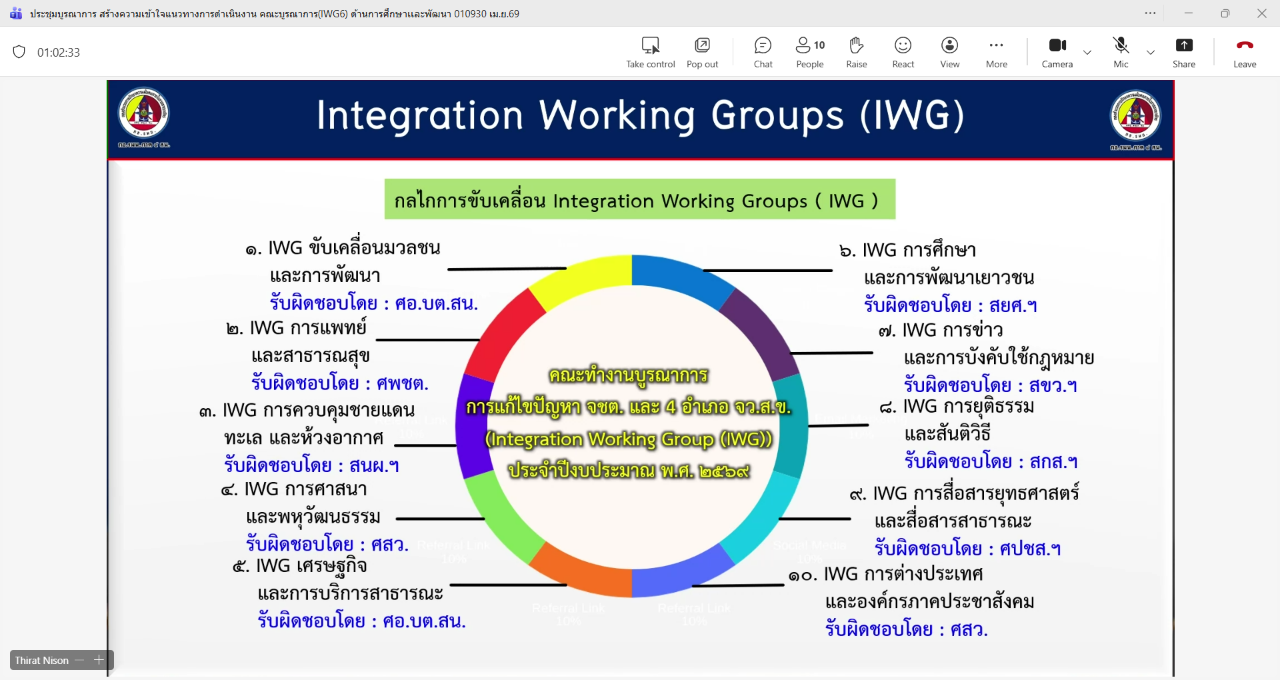
Task: Open the meeting Chat panel
Action: (x=763, y=52)
